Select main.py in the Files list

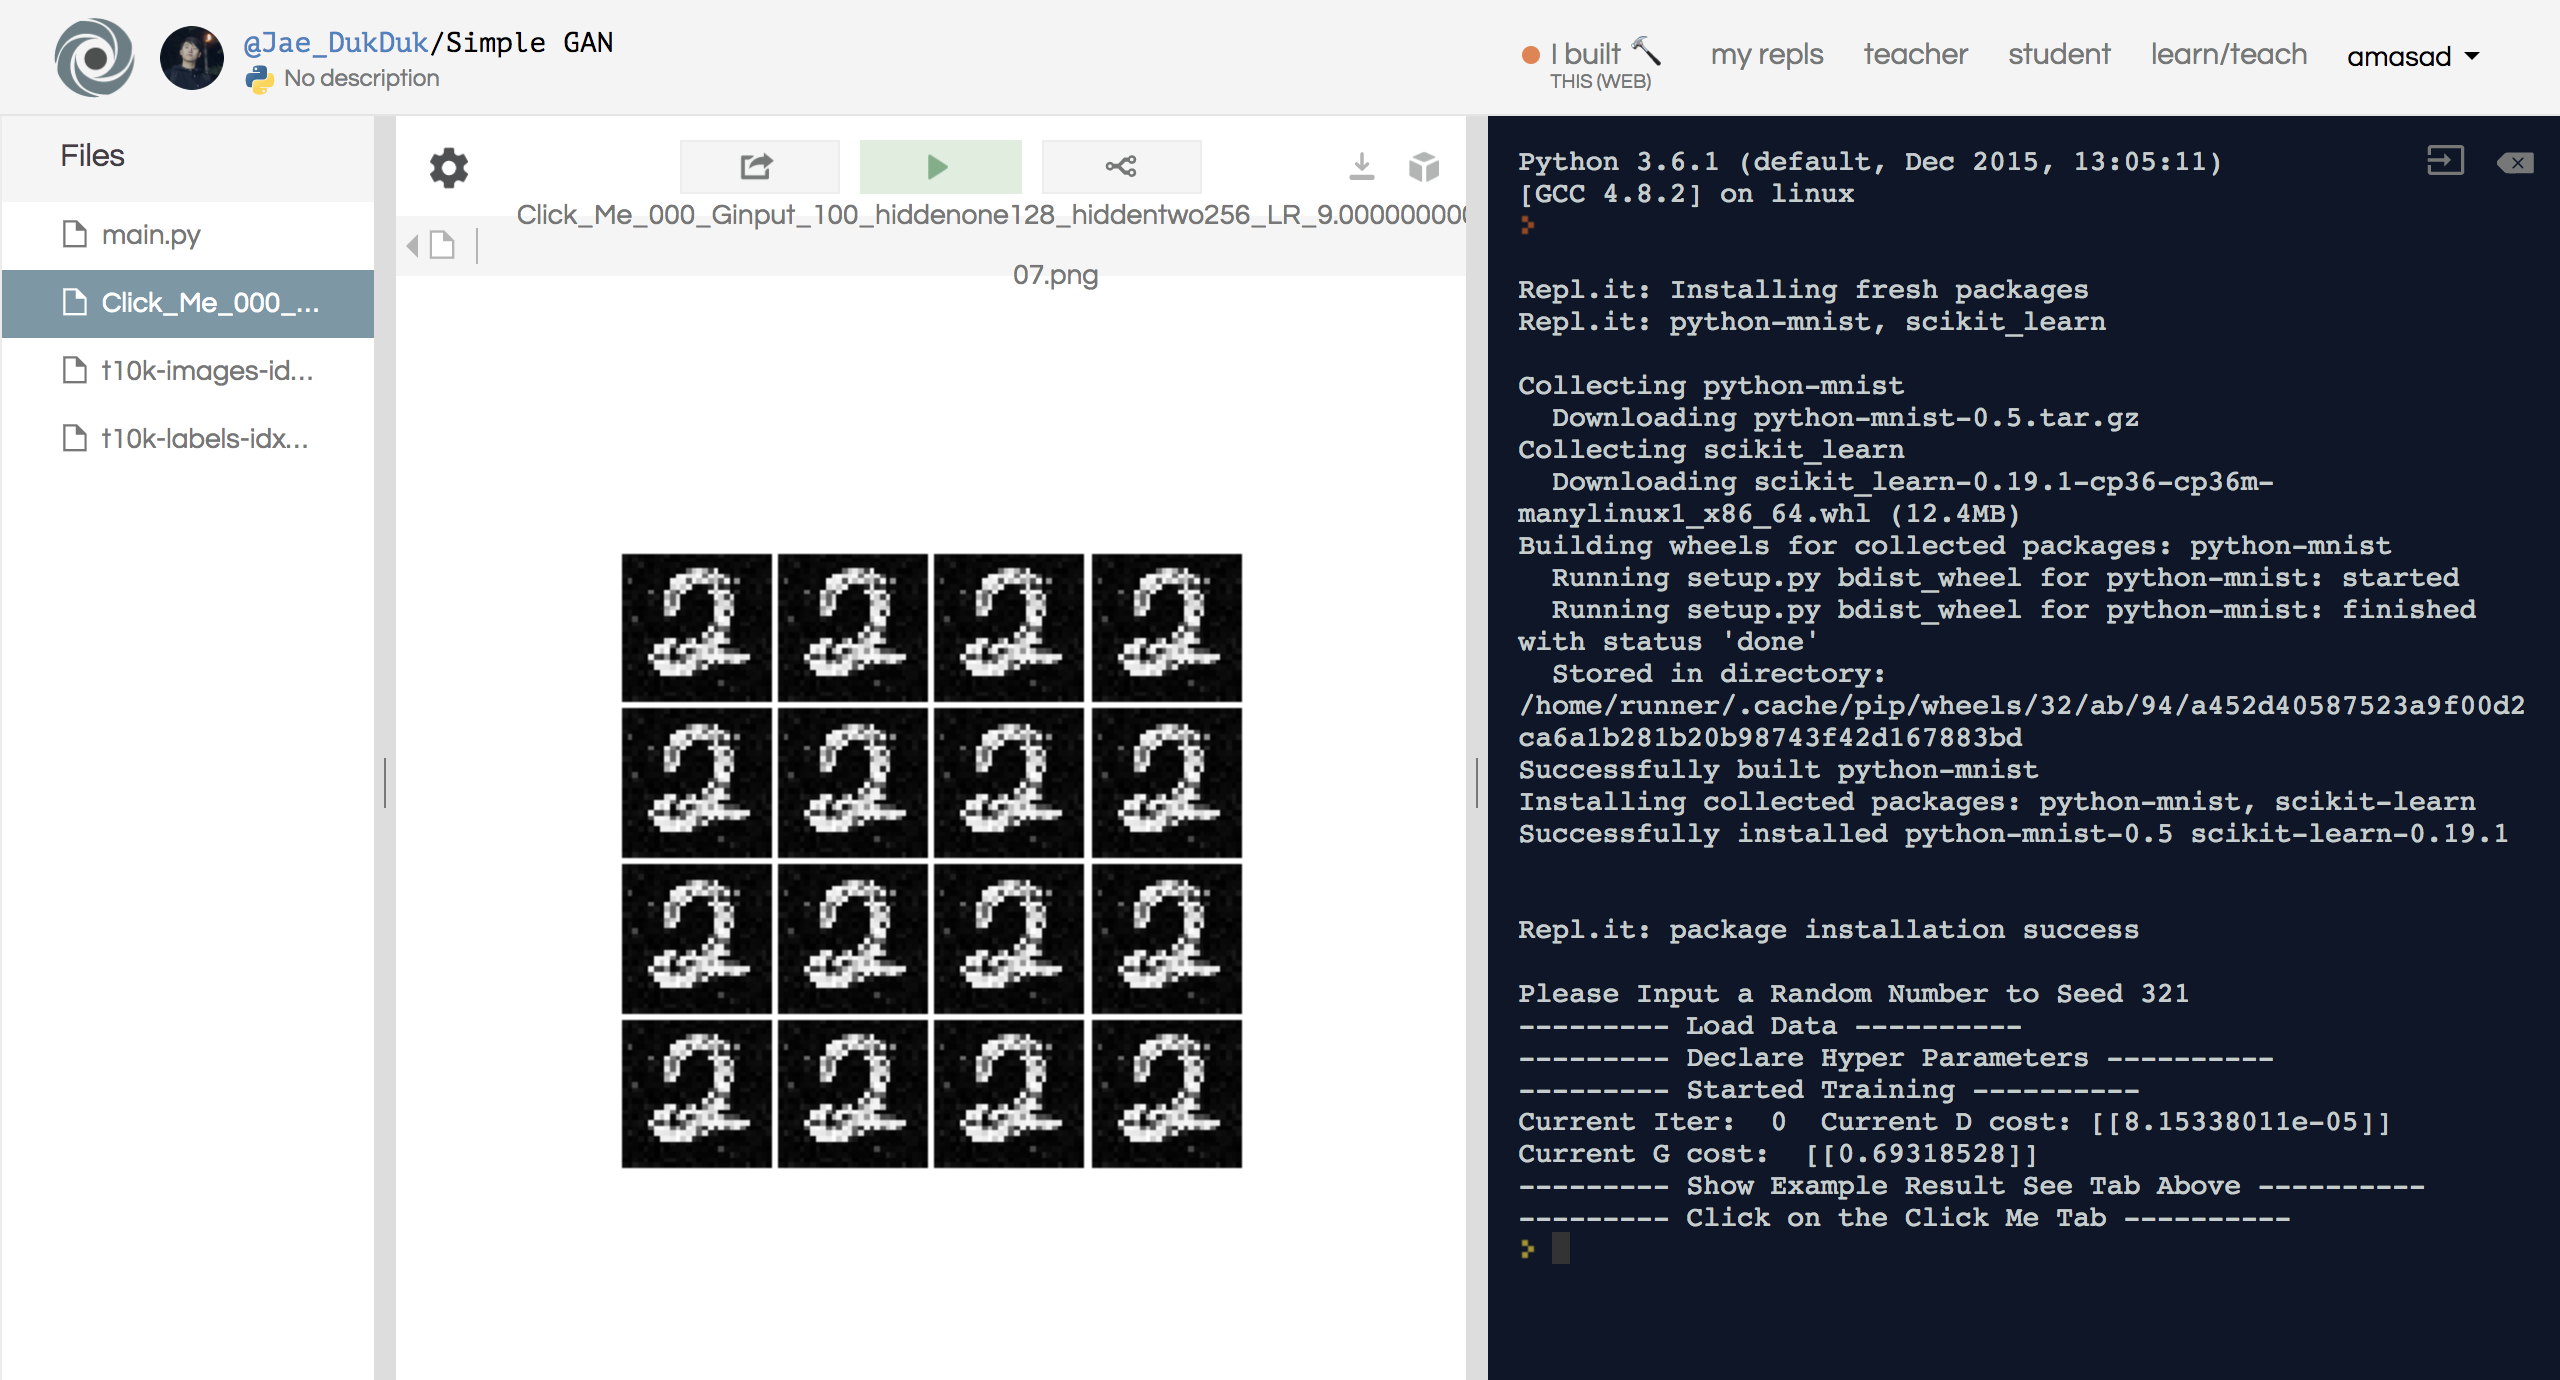coord(151,235)
